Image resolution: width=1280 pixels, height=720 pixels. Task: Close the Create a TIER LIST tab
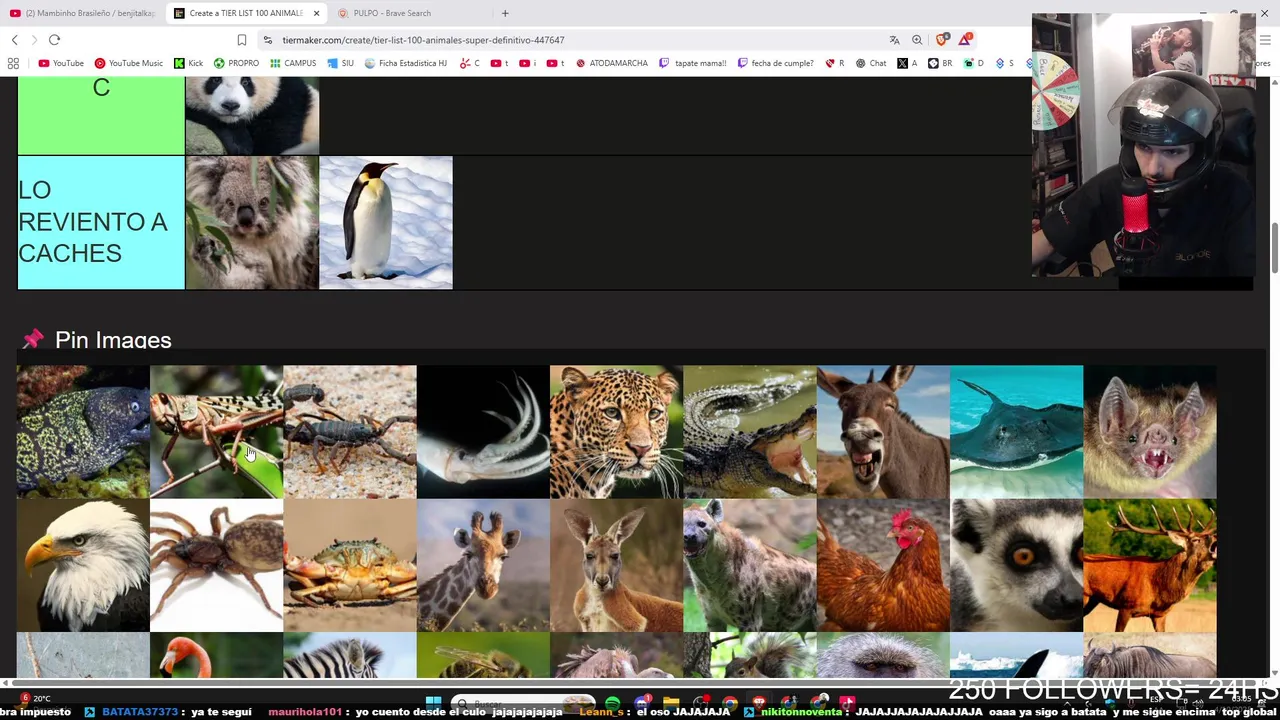[316, 13]
